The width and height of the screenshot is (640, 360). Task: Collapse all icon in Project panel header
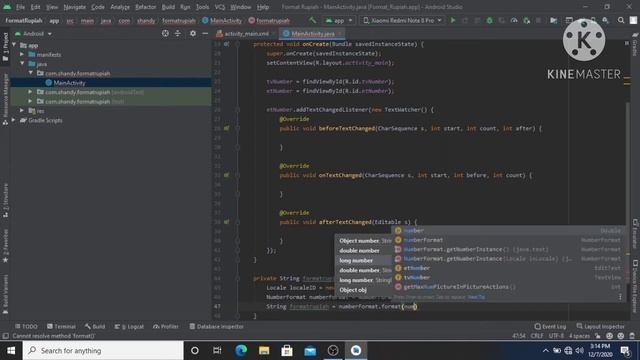[x=178, y=33]
